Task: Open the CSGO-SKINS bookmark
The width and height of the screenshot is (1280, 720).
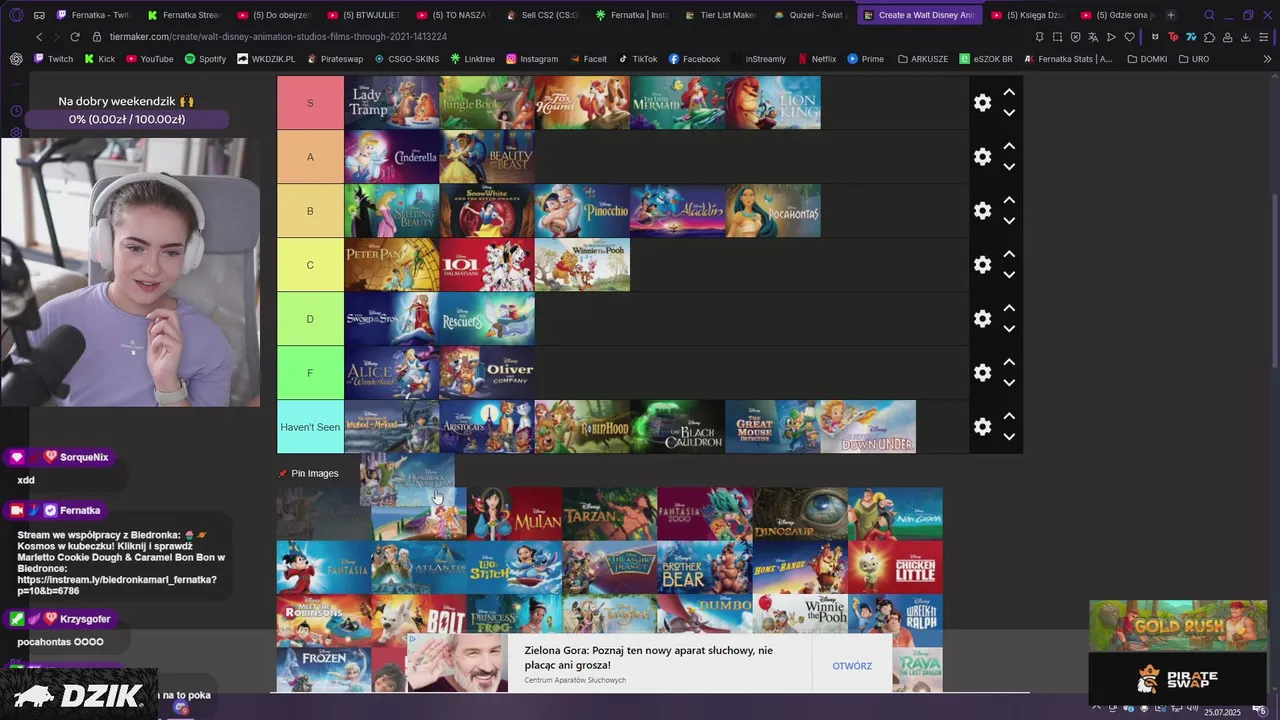Action: click(x=407, y=59)
